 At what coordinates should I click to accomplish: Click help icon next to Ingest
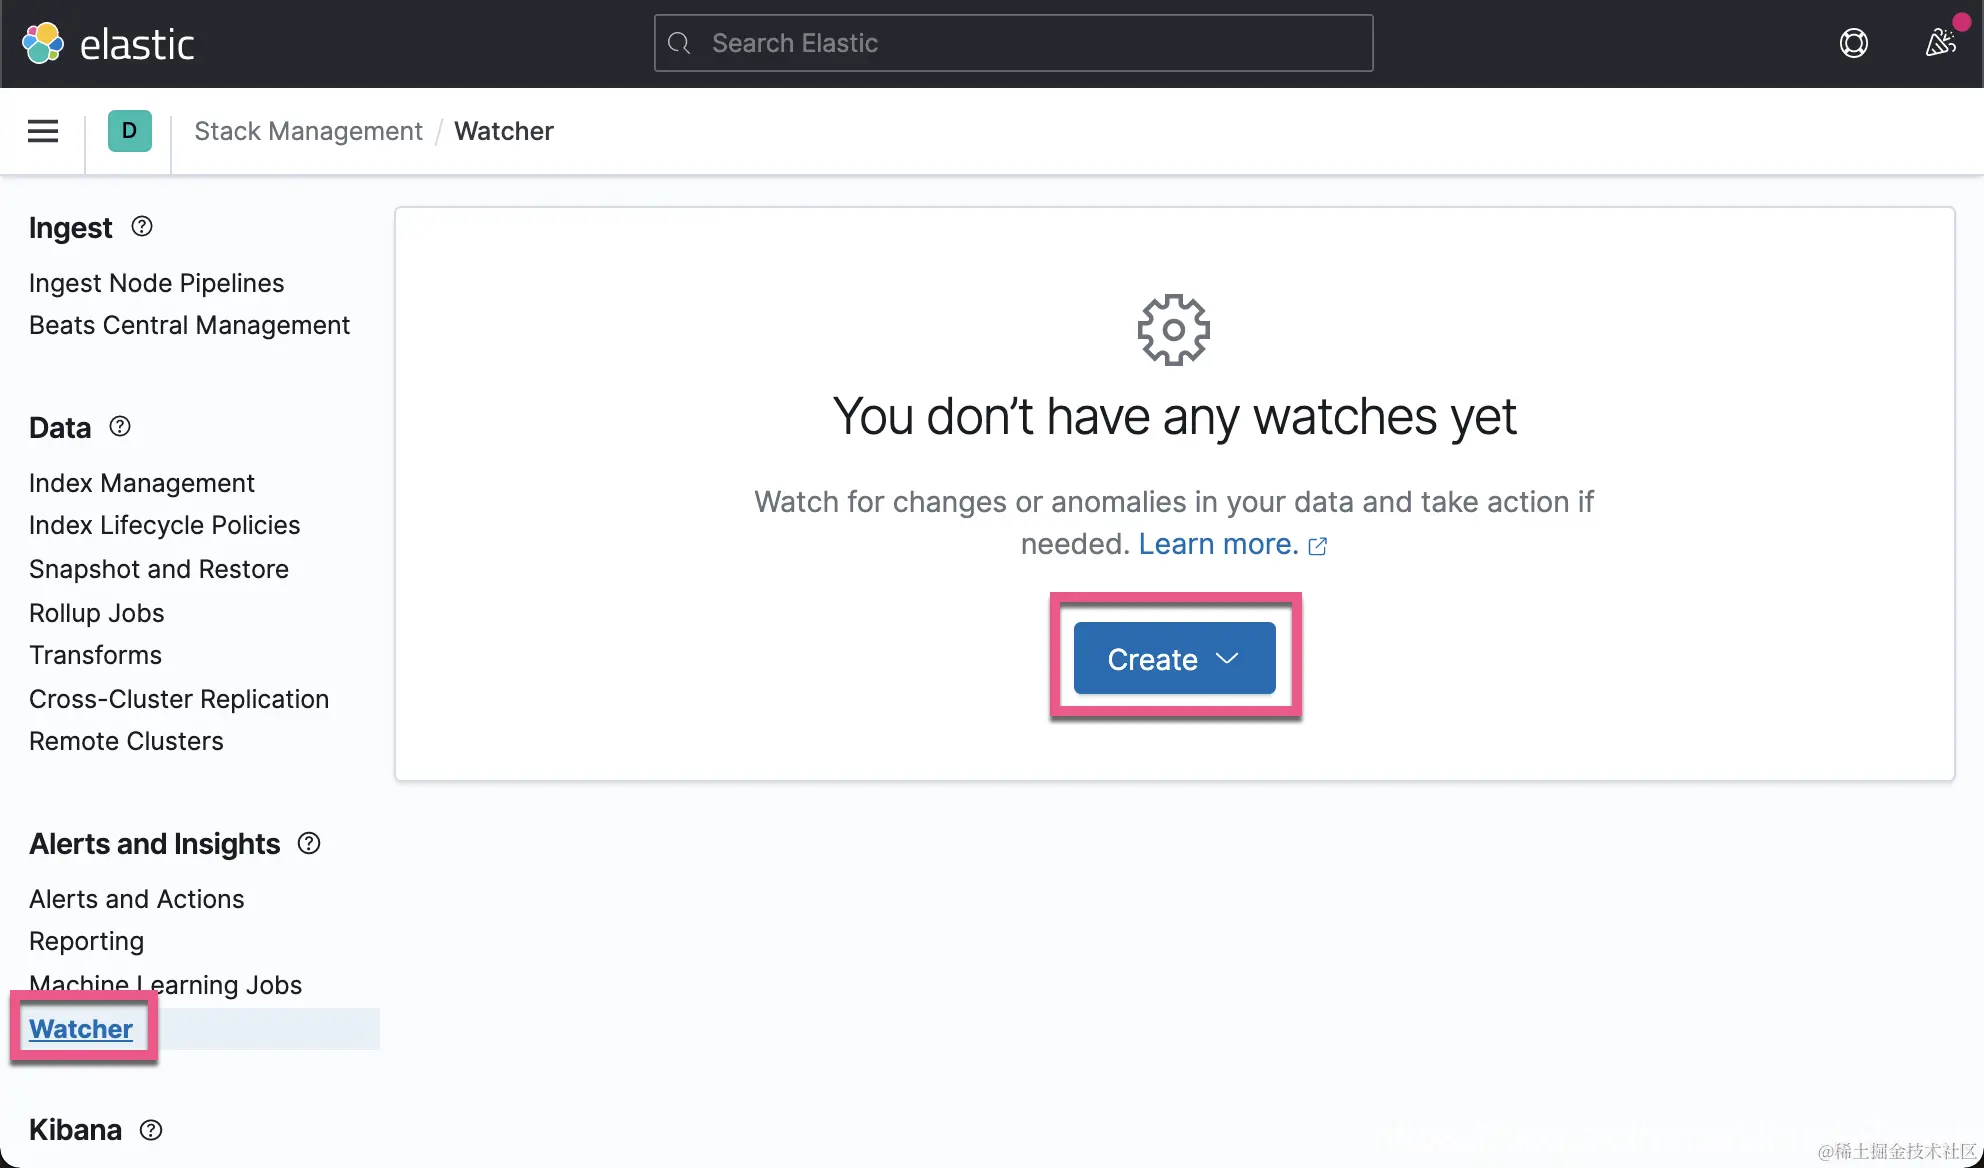point(142,227)
